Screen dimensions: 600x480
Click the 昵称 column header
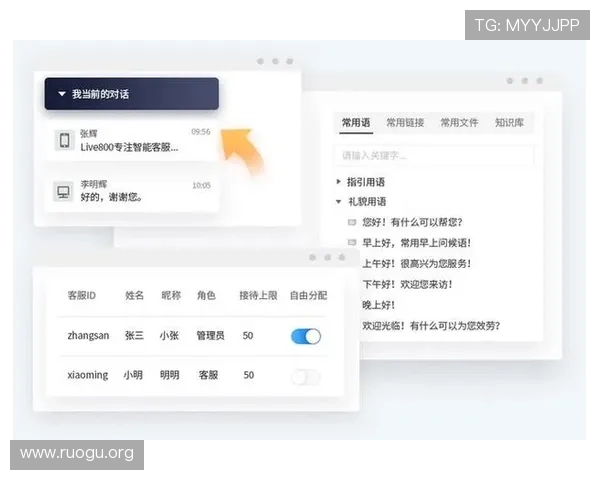tap(171, 296)
